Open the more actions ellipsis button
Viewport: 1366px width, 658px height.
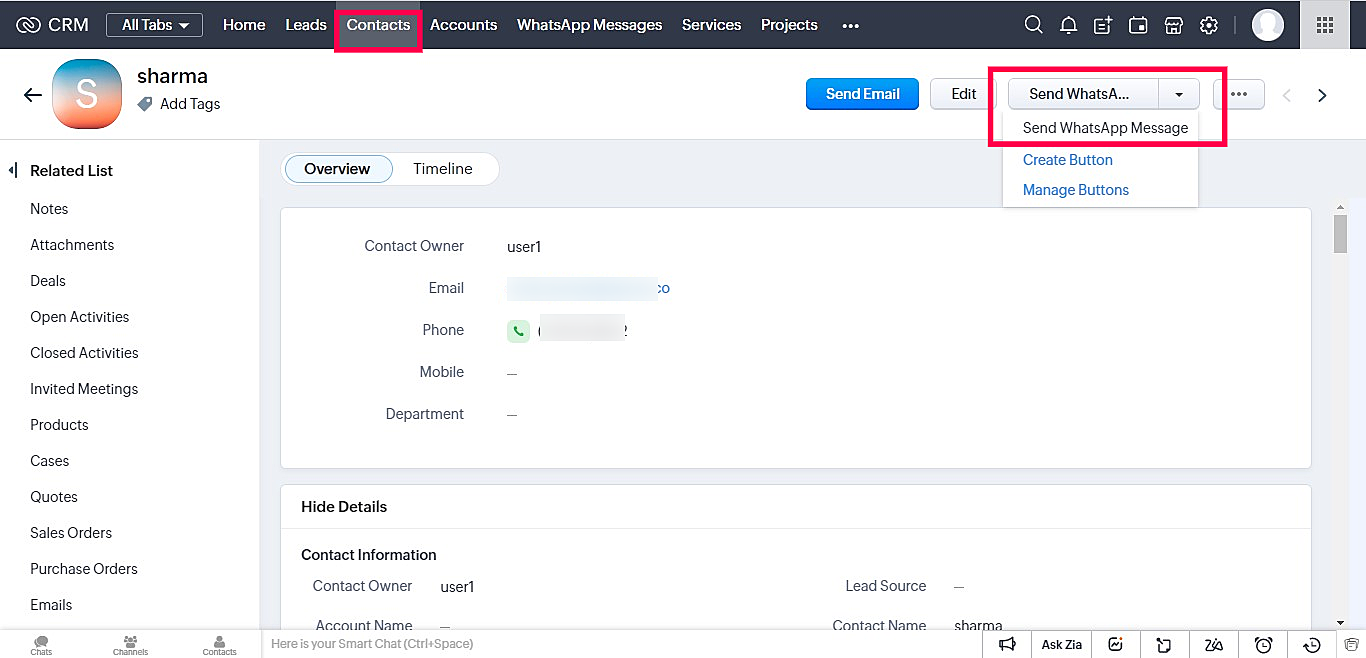[x=1238, y=94]
